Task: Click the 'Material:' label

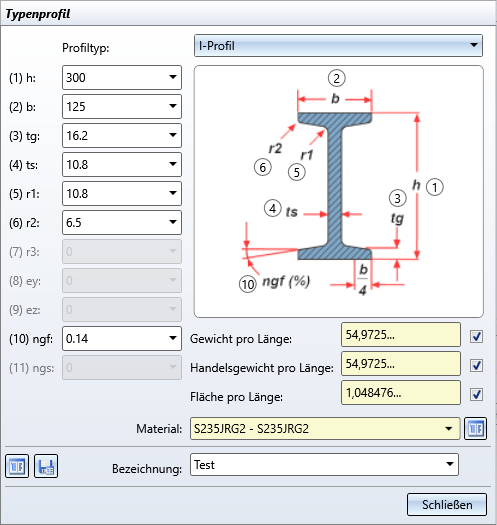Action: (x=159, y=429)
